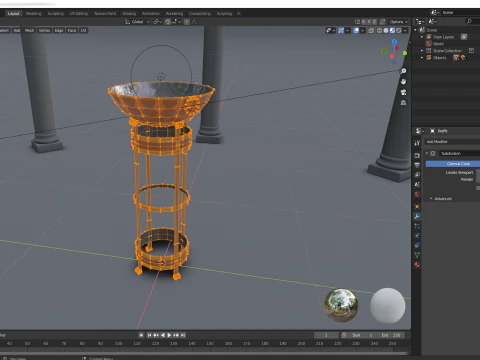Switch to Modeling workspace tab
Image resolution: width=480 pixels, height=360 pixels.
coord(33,14)
